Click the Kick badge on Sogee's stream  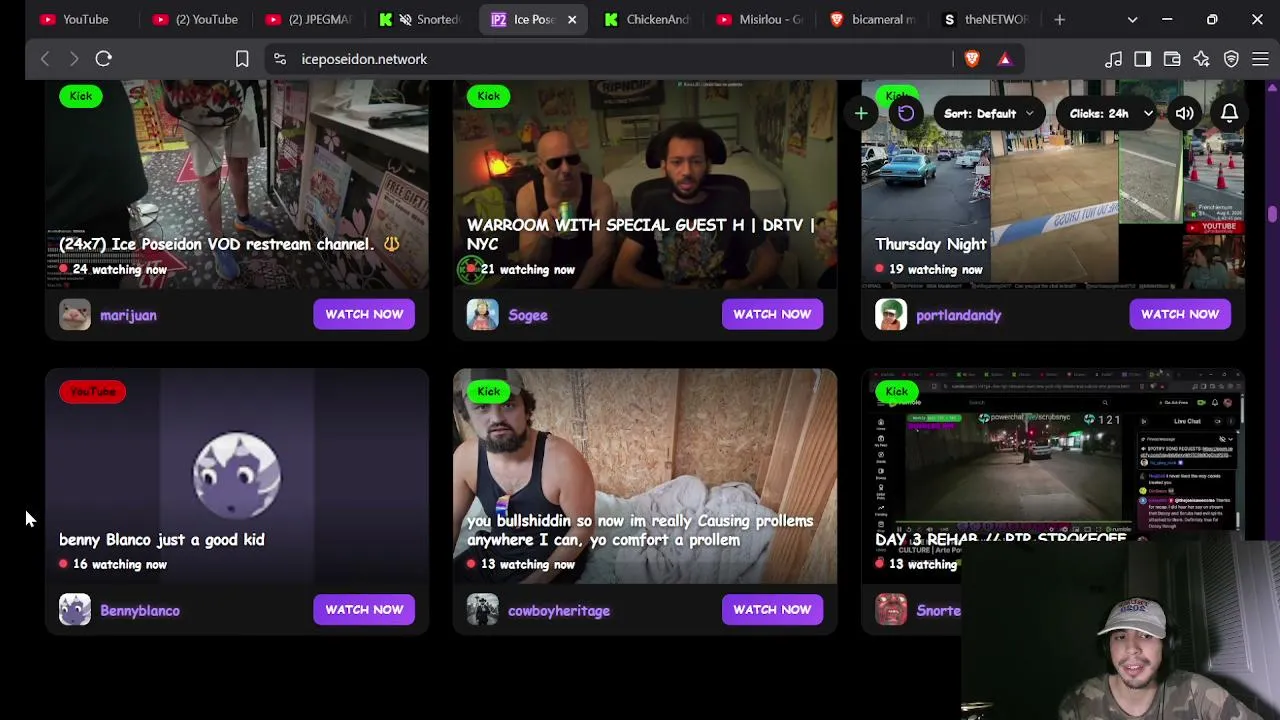click(488, 96)
